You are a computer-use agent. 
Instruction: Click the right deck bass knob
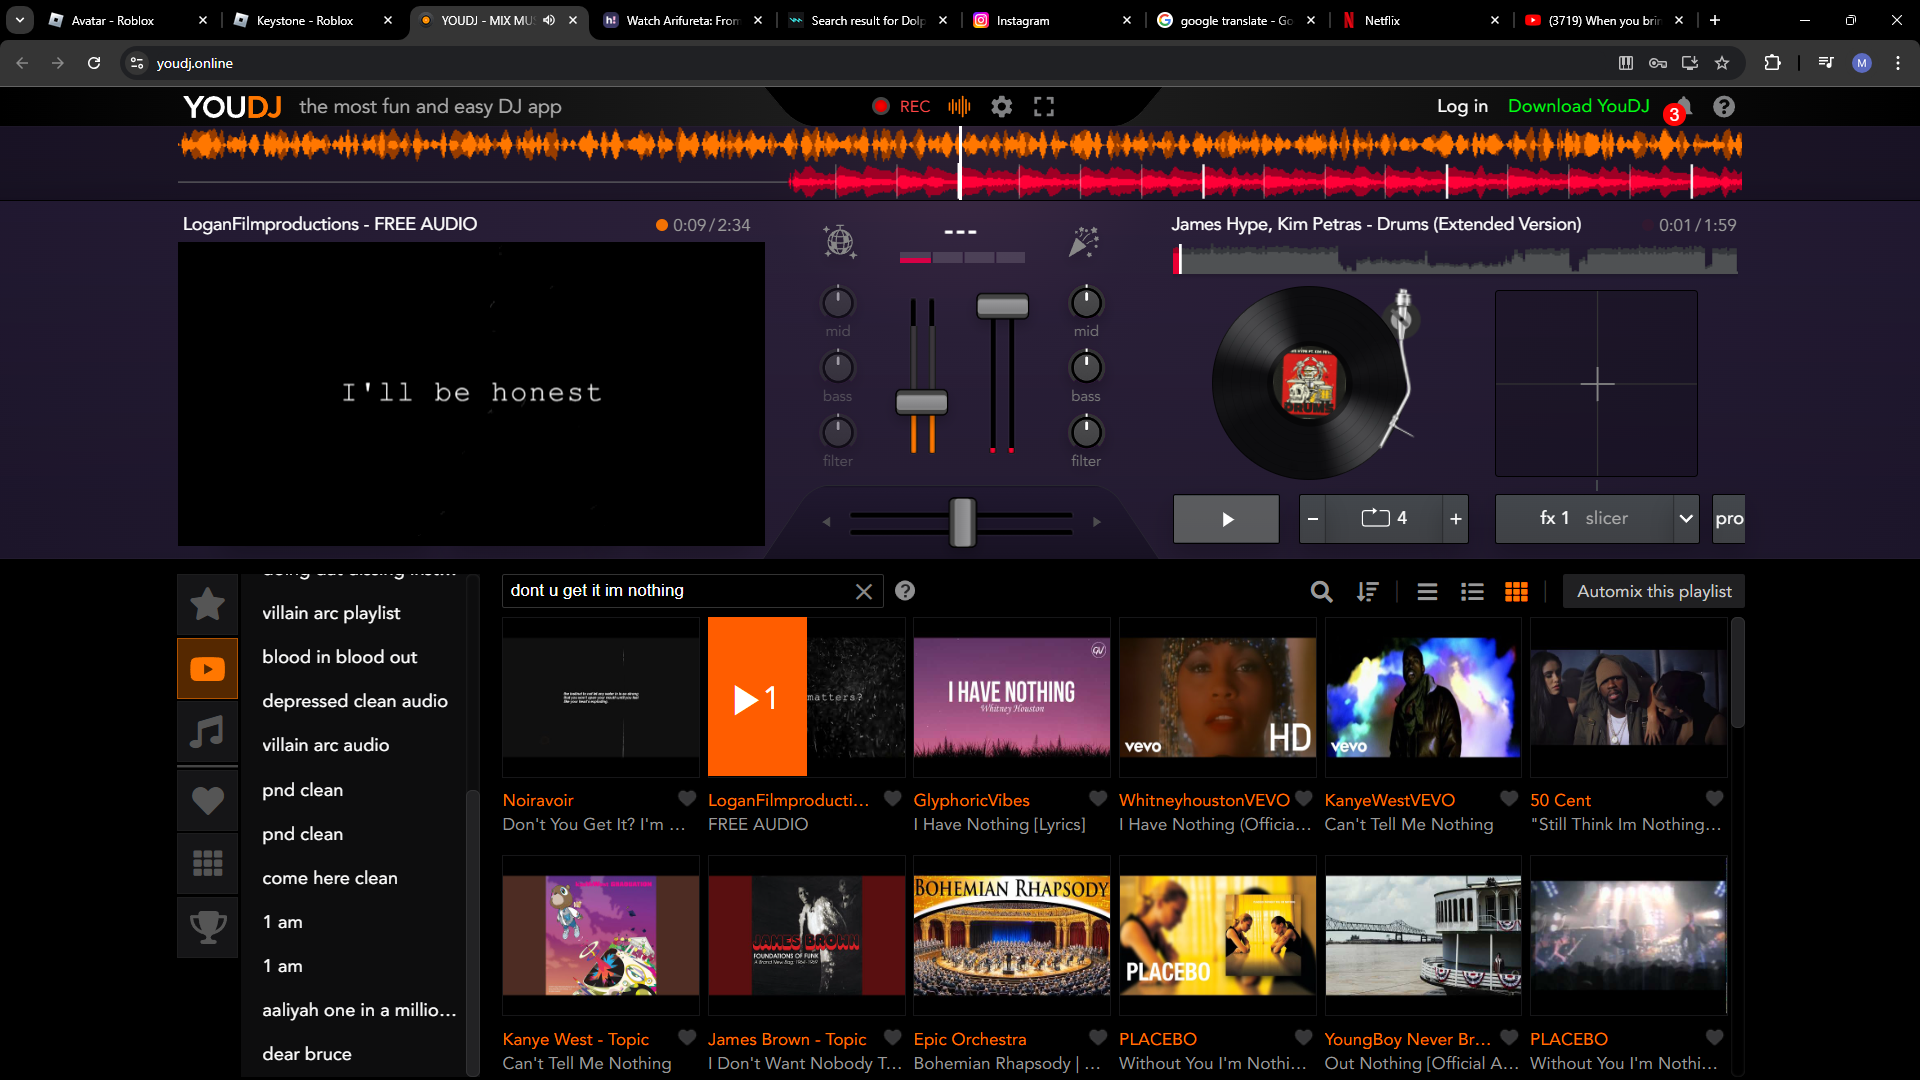point(1086,367)
